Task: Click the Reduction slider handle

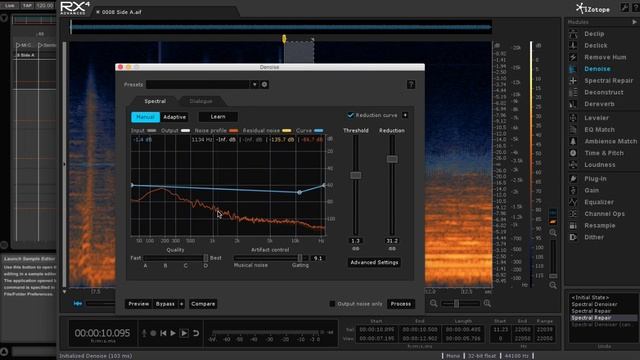Action: [392, 159]
